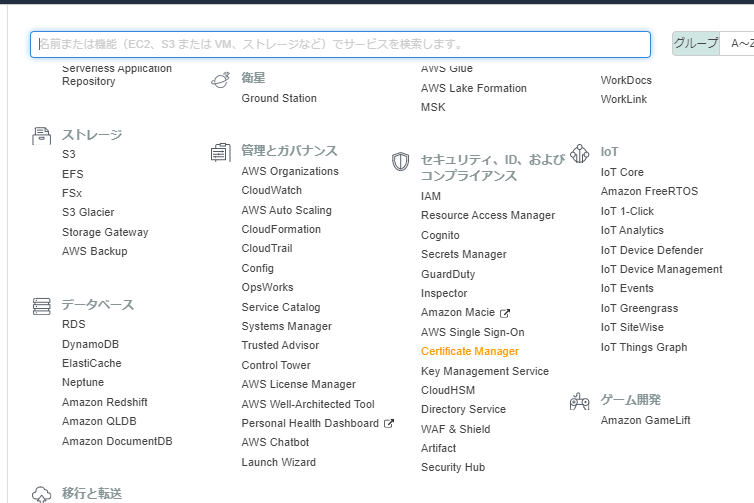Open Certificate Manager service
The height and width of the screenshot is (503, 754).
click(x=470, y=352)
